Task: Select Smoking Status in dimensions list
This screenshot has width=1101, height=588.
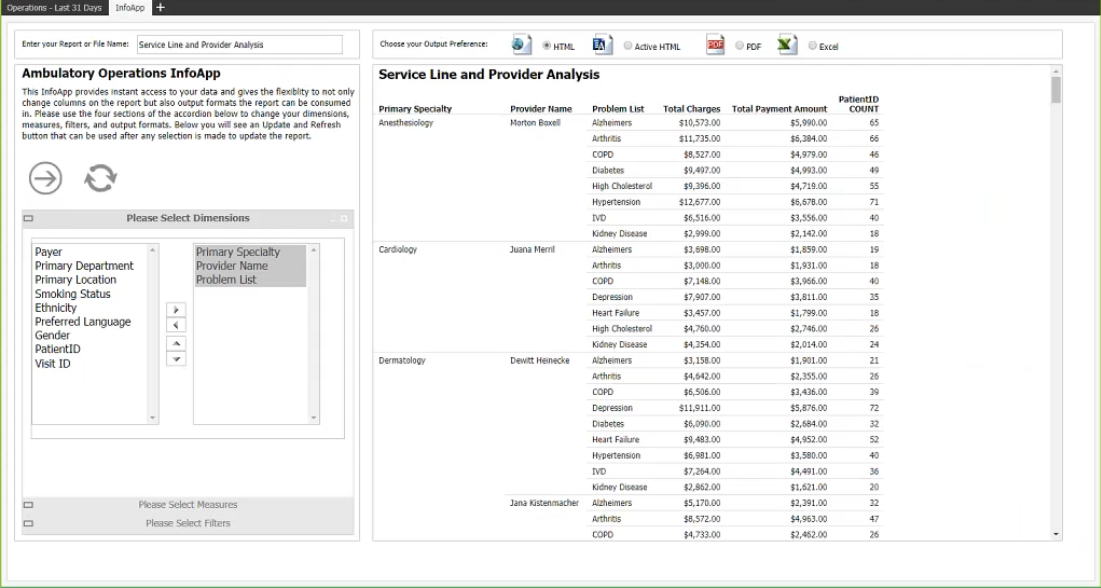Action: 72,294
